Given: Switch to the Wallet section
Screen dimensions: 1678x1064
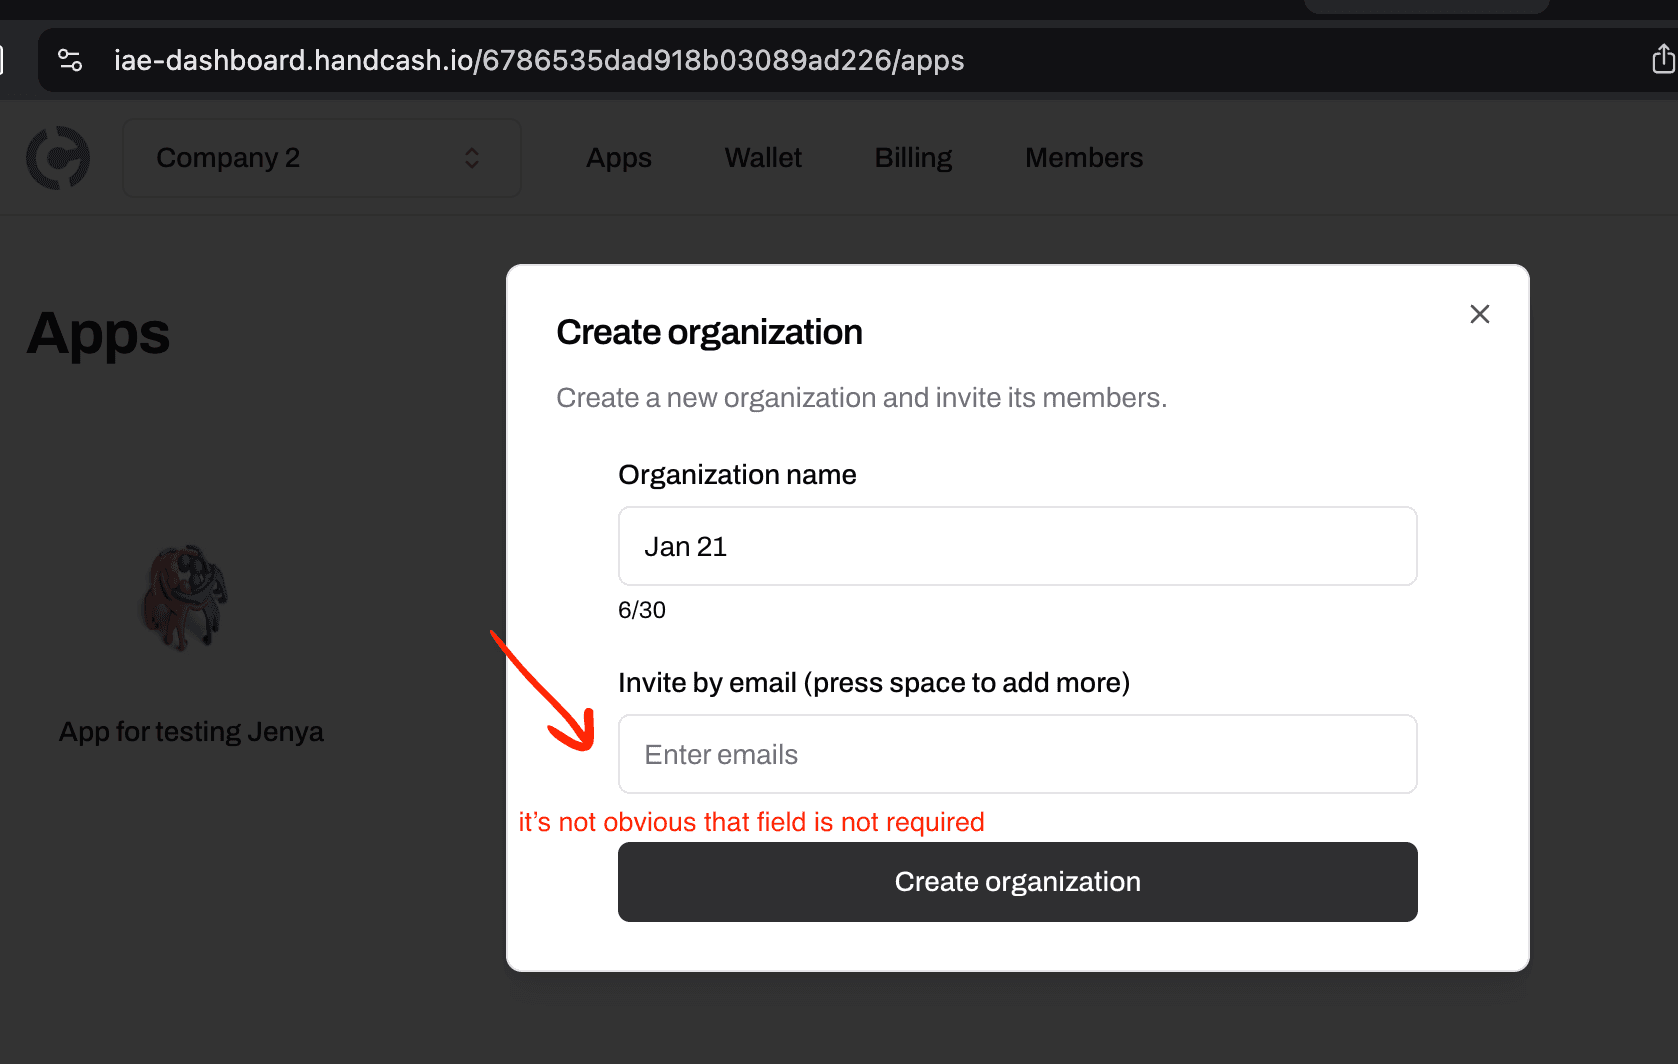Looking at the screenshot, I should (x=762, y=157).
